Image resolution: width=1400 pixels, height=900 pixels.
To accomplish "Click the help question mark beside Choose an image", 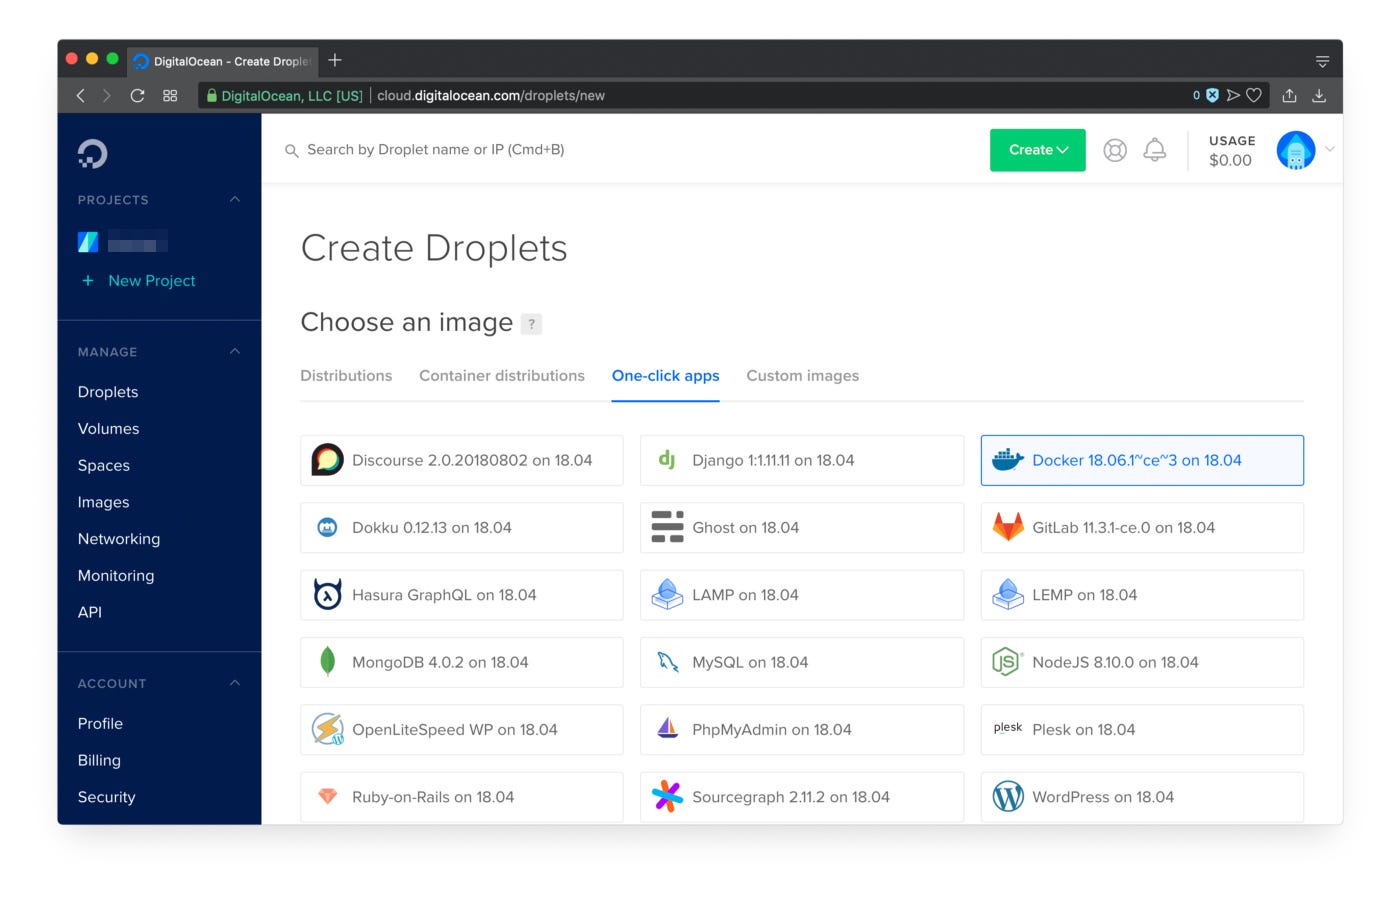I will tap(532, 324).
